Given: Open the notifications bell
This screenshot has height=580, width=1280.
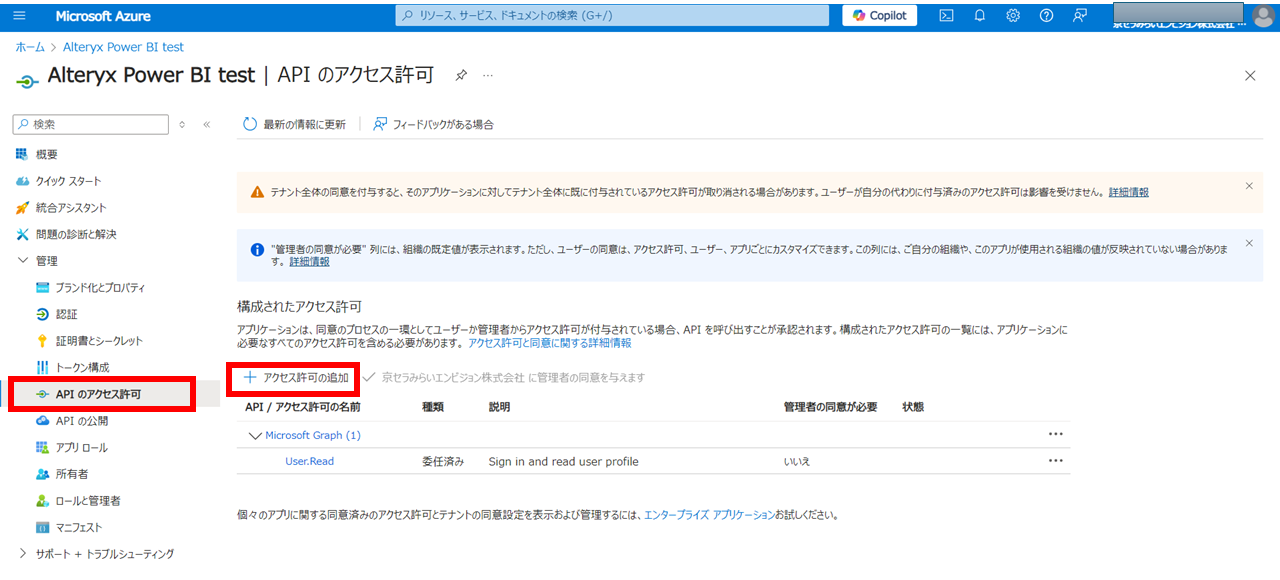Looking at the screenshot, I should [x=980, y=16].
